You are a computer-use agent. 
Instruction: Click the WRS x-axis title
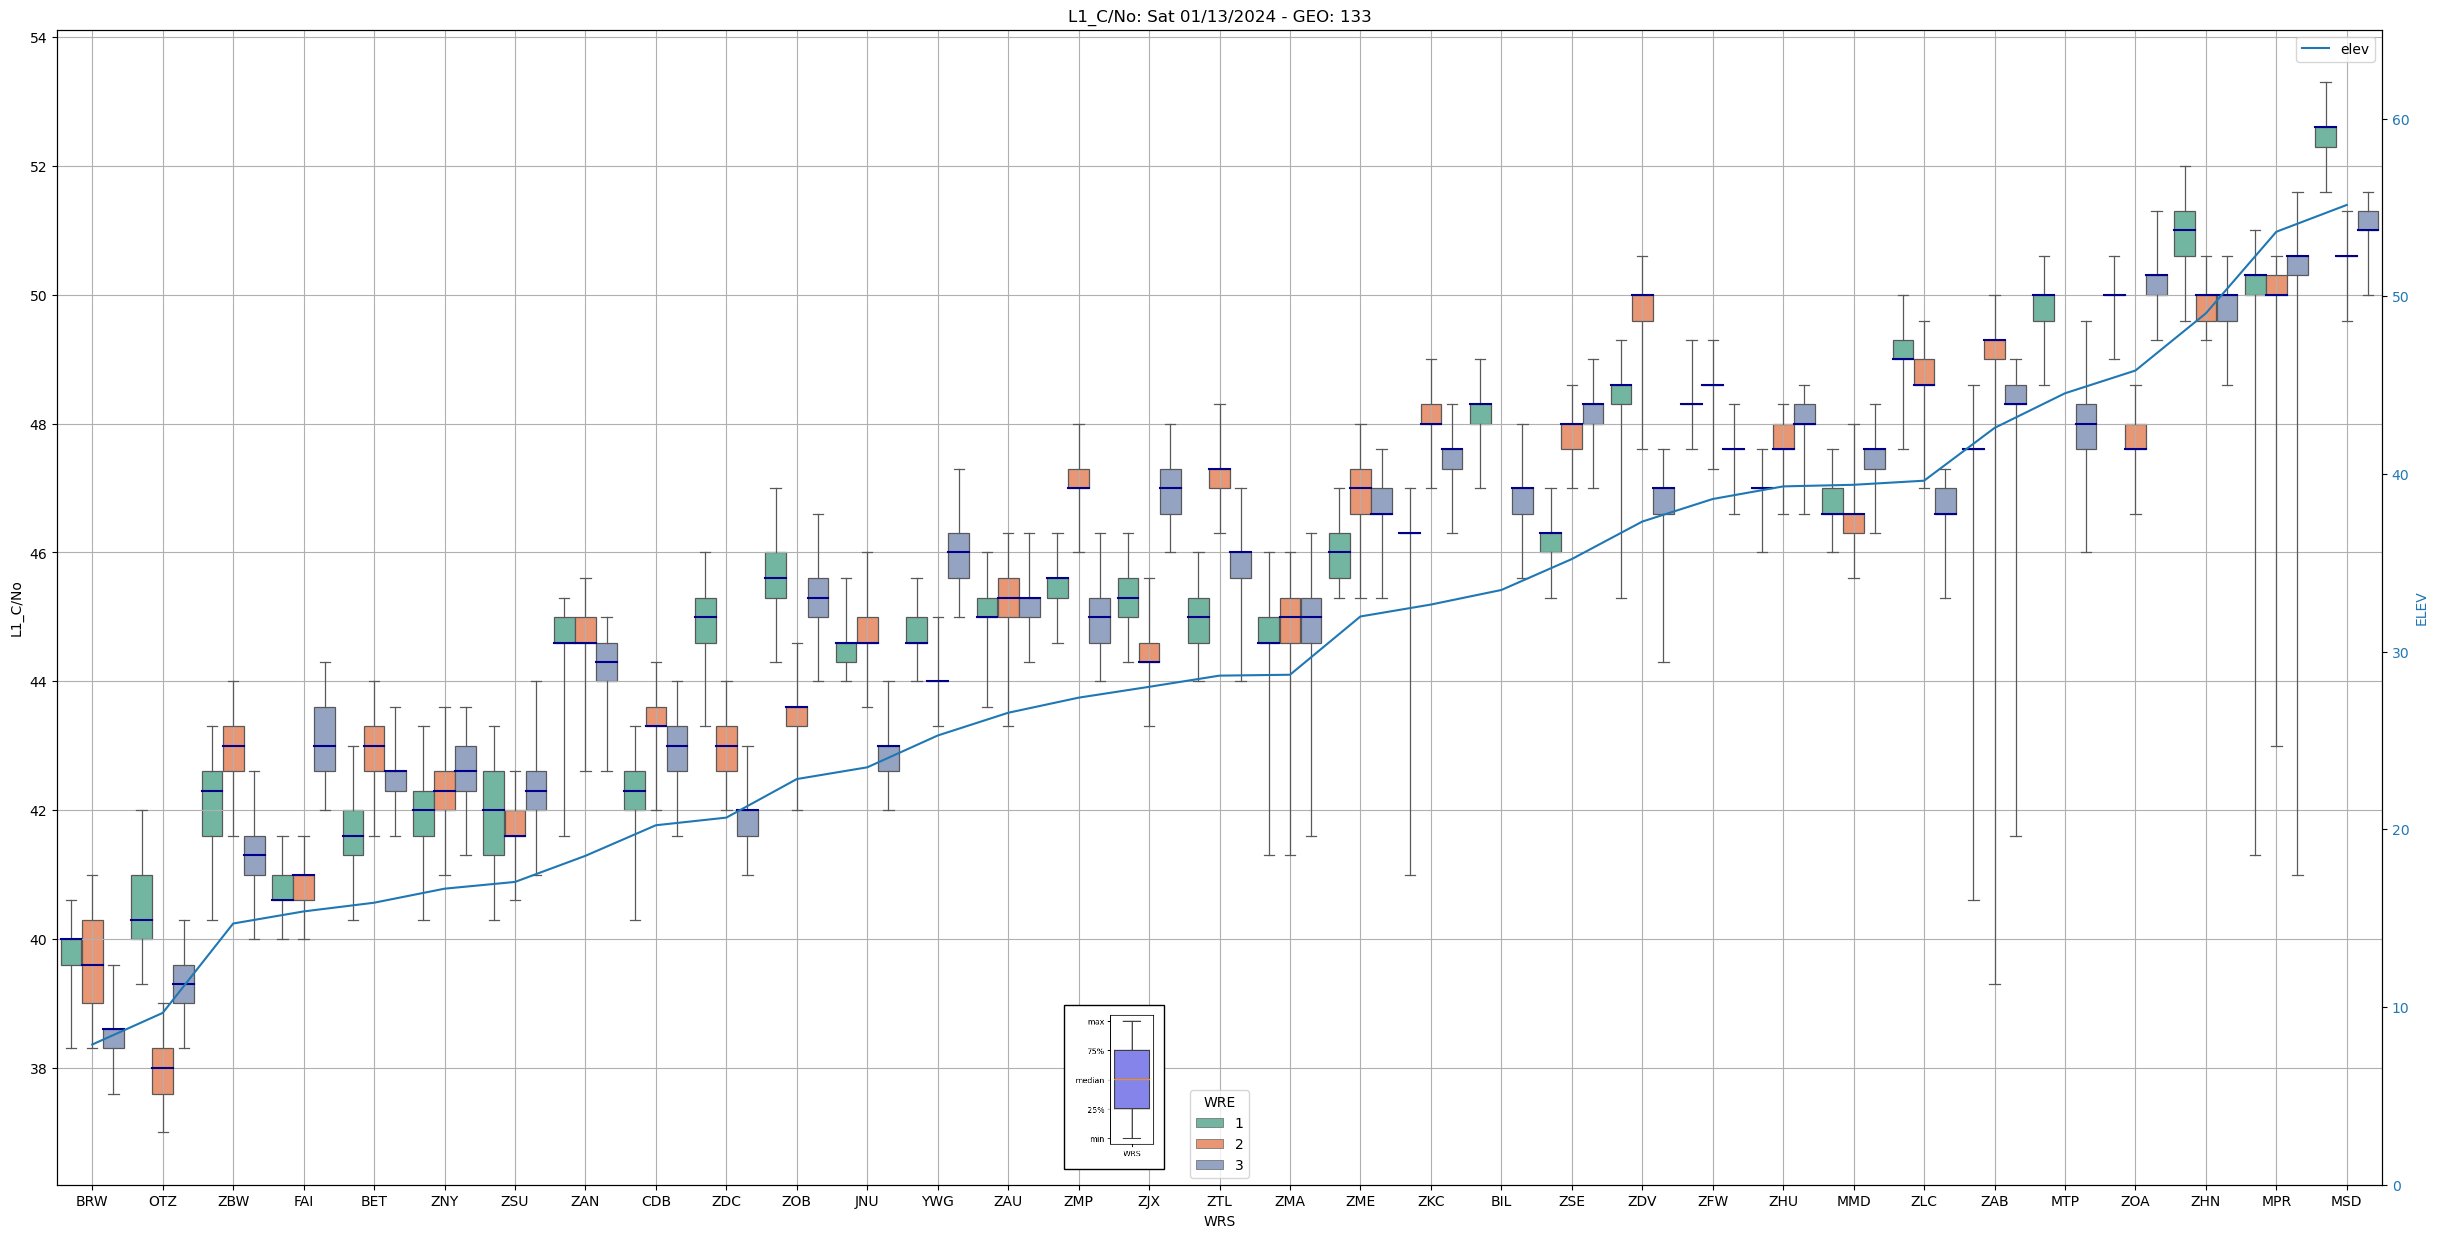(x=1219, y=1221)
